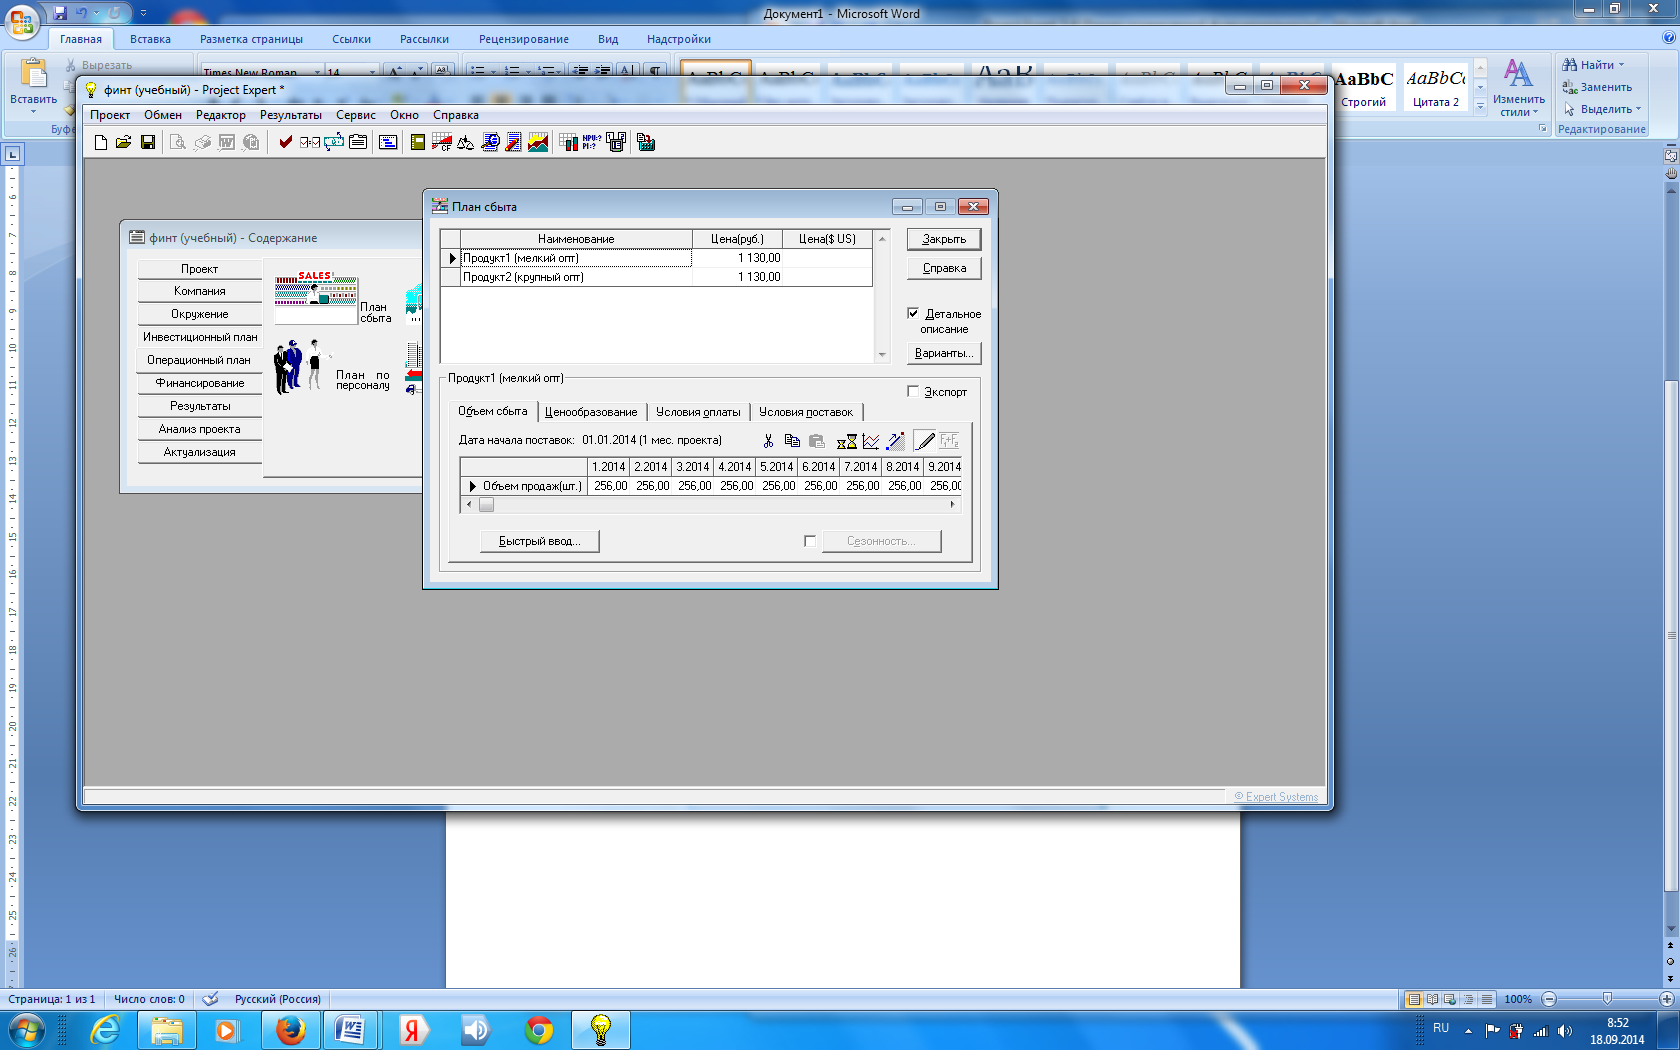
Task: Open Firefox from the Windows taskbar
Action: click(290, 1030)
